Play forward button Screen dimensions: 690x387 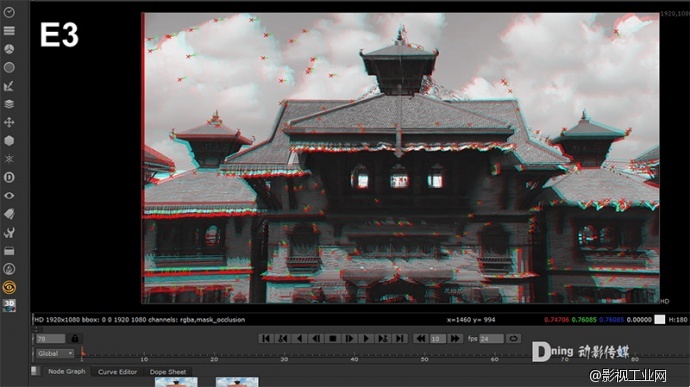[x=366, y=338]
